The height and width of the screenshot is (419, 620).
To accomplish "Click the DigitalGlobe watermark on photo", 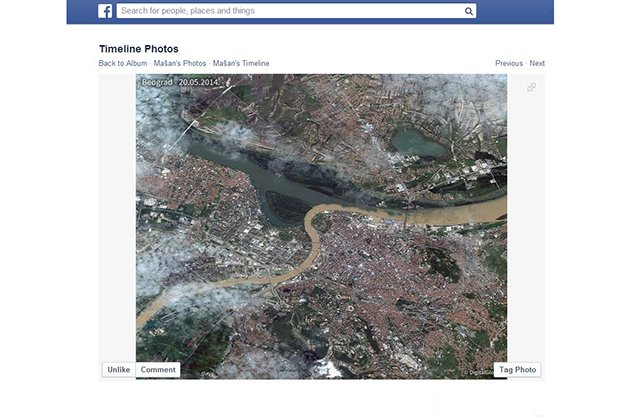I will click(x=480, y=373).
